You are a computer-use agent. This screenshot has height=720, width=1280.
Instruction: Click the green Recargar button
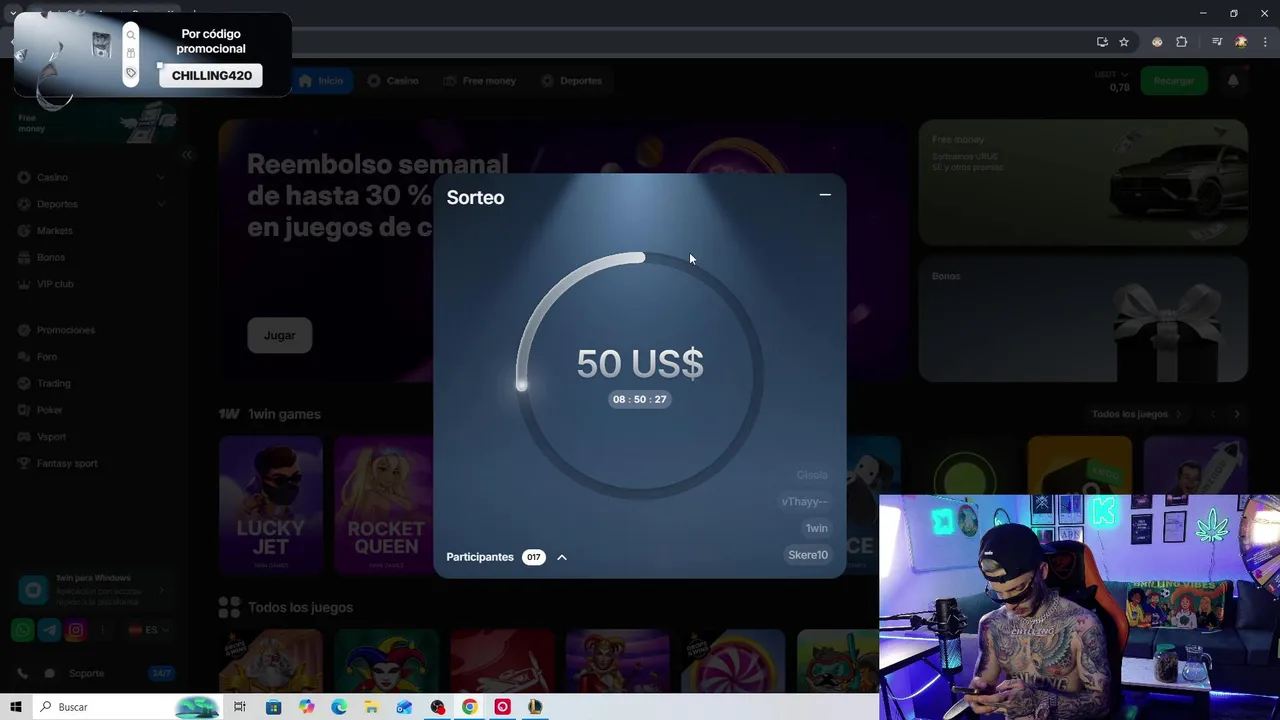coord(1174,80)
